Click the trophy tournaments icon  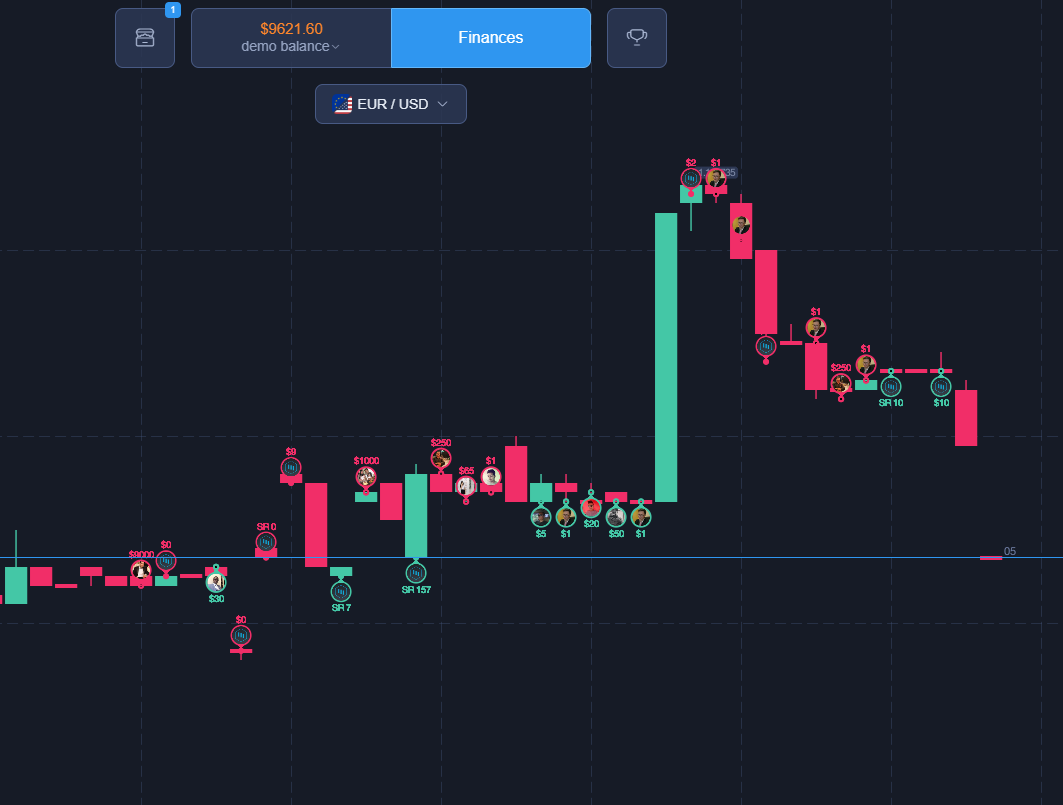coord(636,38)
